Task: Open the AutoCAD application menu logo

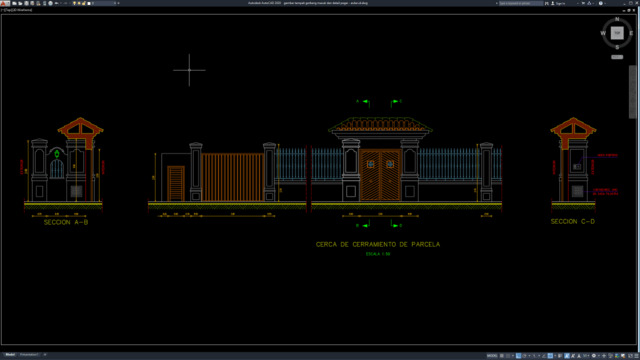Action: coord(5,3)
